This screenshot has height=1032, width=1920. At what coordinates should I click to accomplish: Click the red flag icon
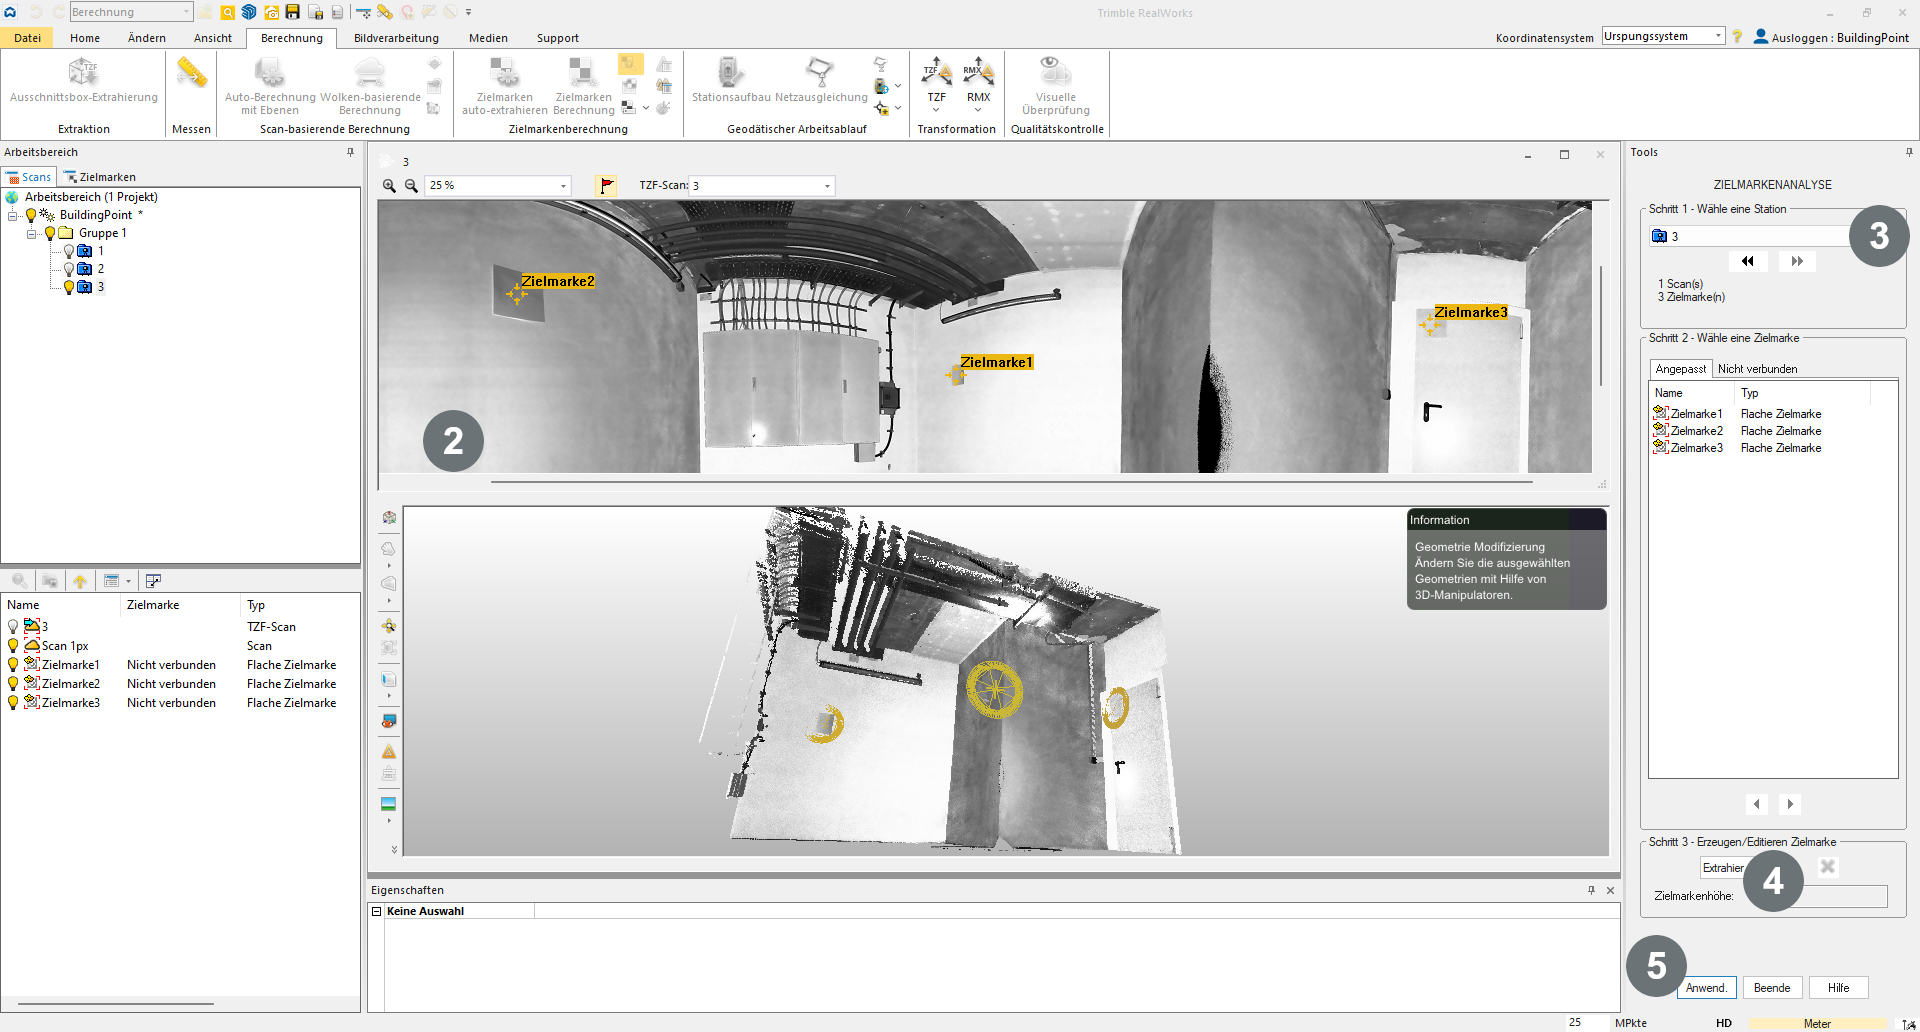click(x=606, y=186)
